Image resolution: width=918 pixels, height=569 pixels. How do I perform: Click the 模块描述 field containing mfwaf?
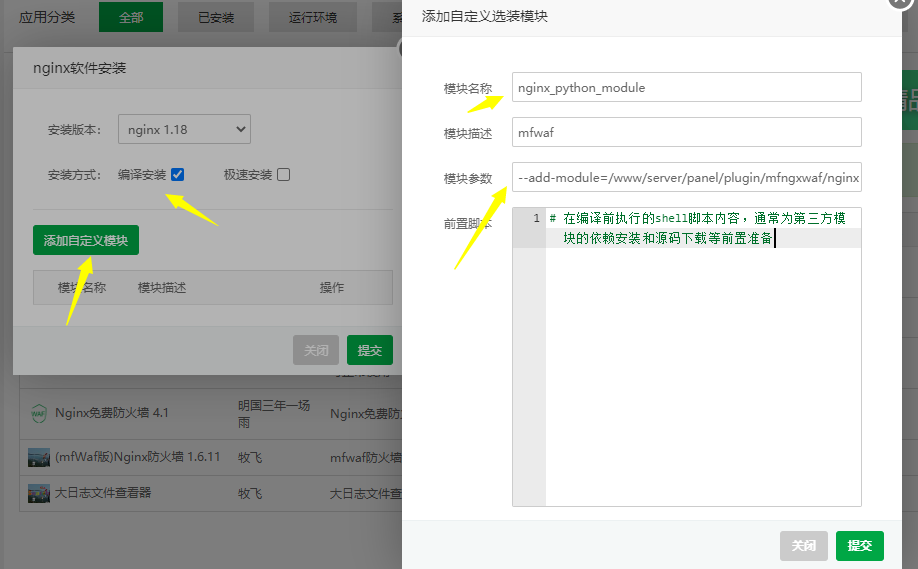click(x=686, y=133)
